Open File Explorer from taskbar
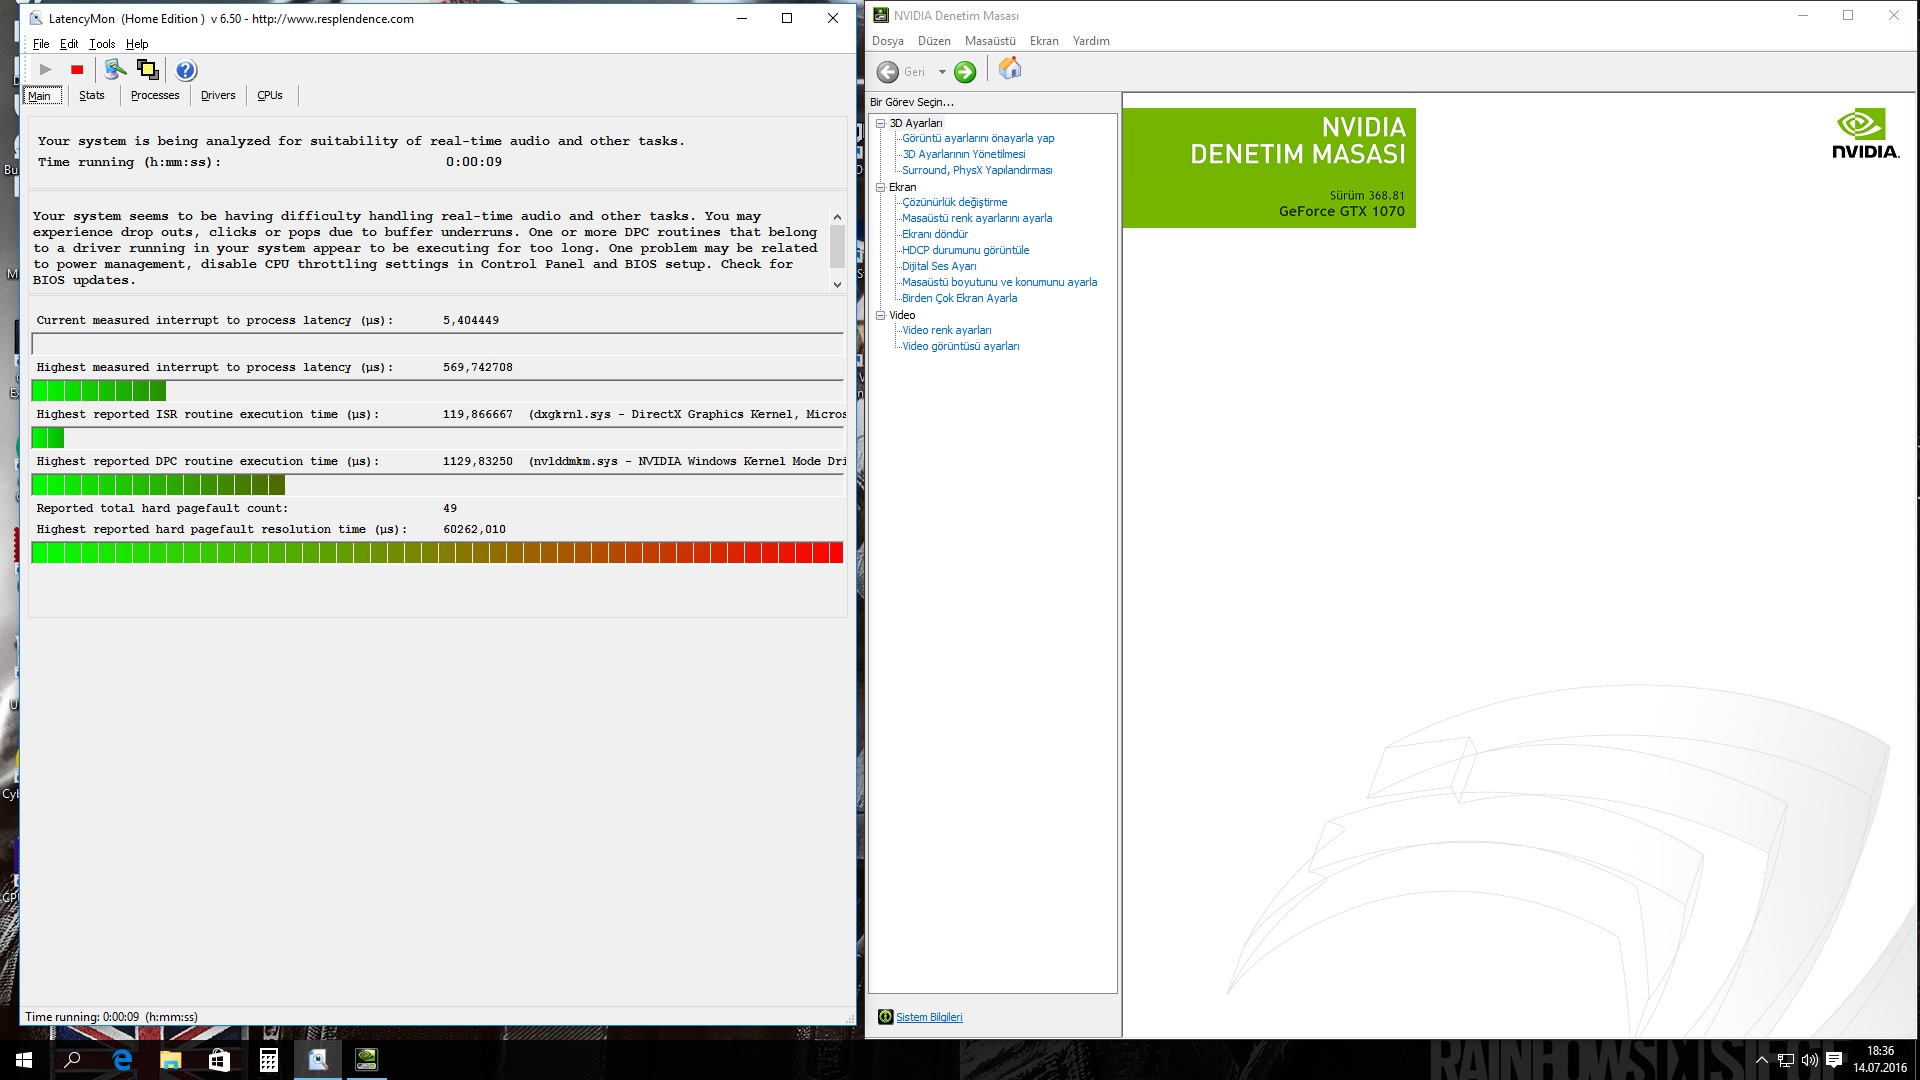 (171, 1060)
